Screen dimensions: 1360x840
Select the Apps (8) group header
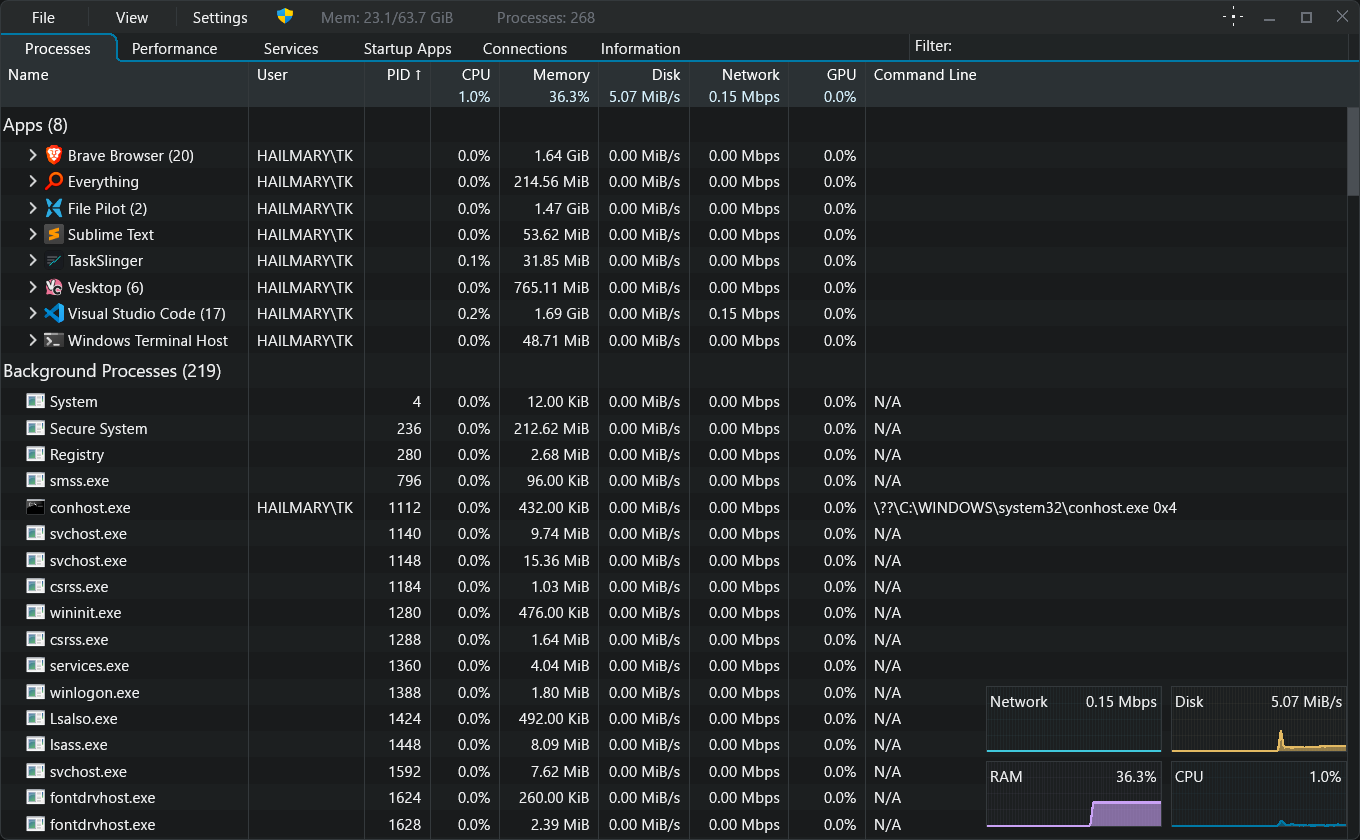click(x=36, y=125)
